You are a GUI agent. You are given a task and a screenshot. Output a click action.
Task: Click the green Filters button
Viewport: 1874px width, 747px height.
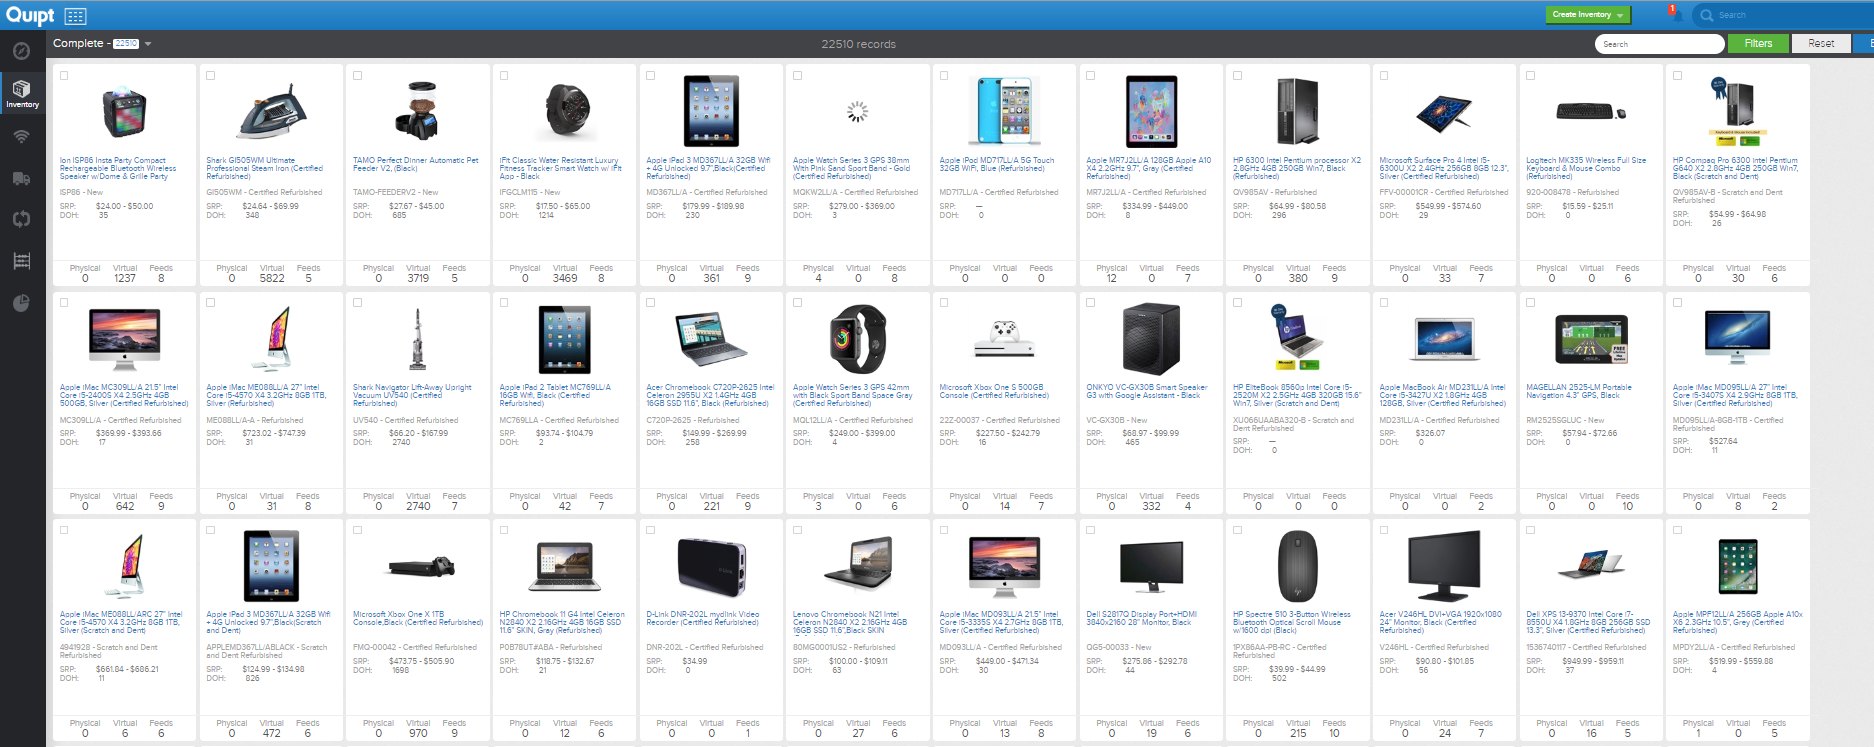[x=1758, y=43]
